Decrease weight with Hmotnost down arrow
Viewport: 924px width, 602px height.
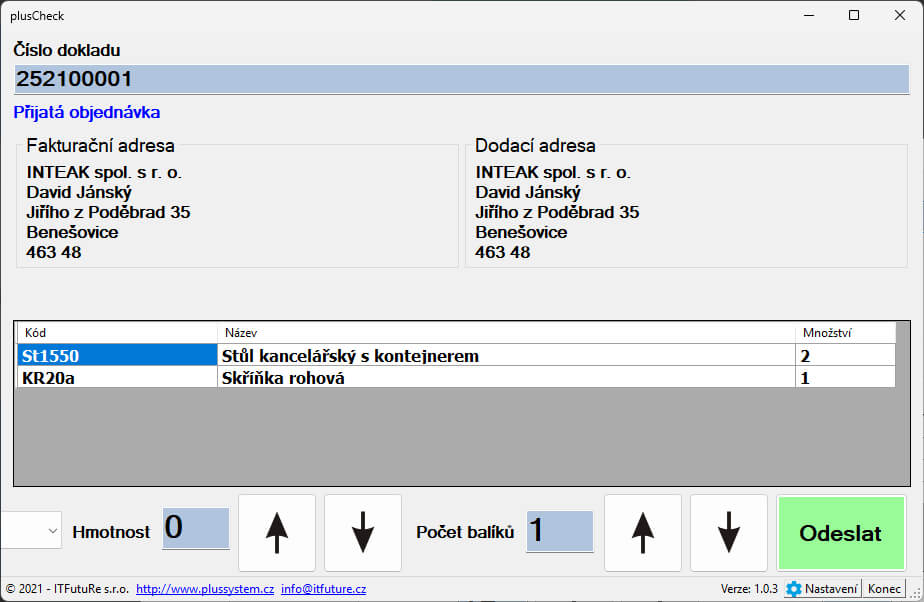tap(363, 532)
